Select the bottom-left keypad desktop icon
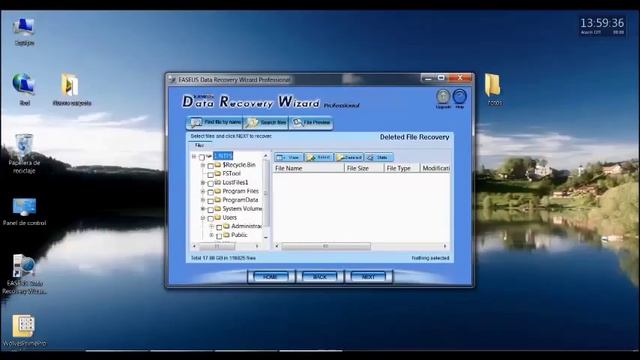This screenshot has width=640, height=360. [x=24, y=330]
